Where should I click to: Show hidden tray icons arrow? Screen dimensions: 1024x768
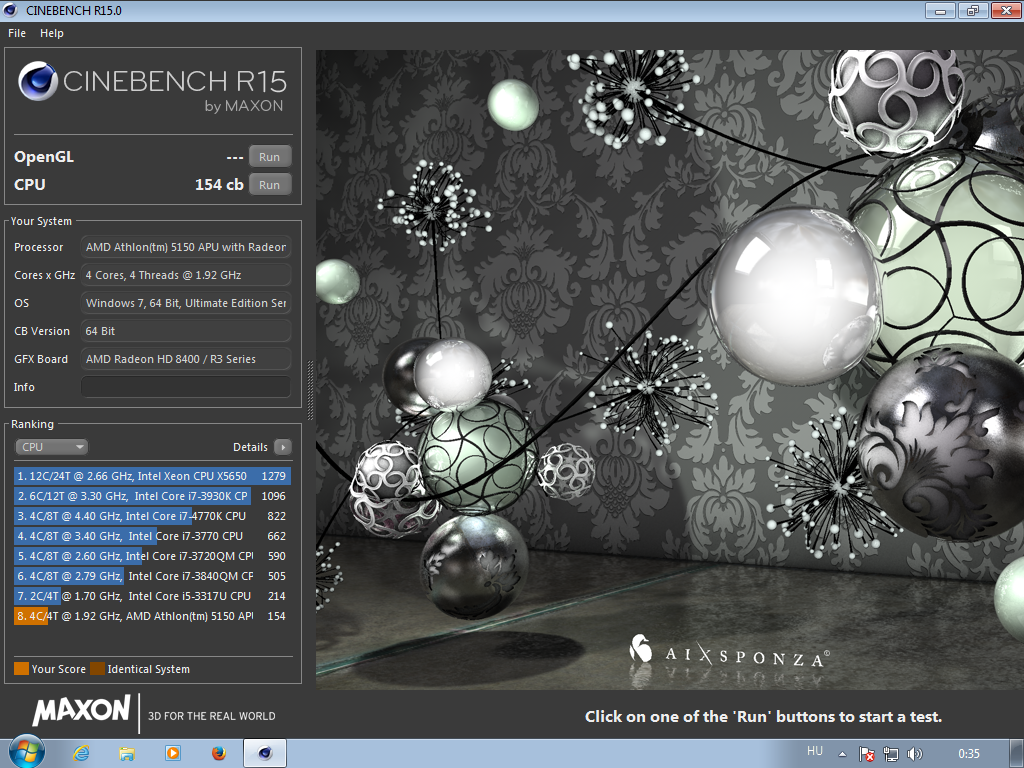(842, 754)
